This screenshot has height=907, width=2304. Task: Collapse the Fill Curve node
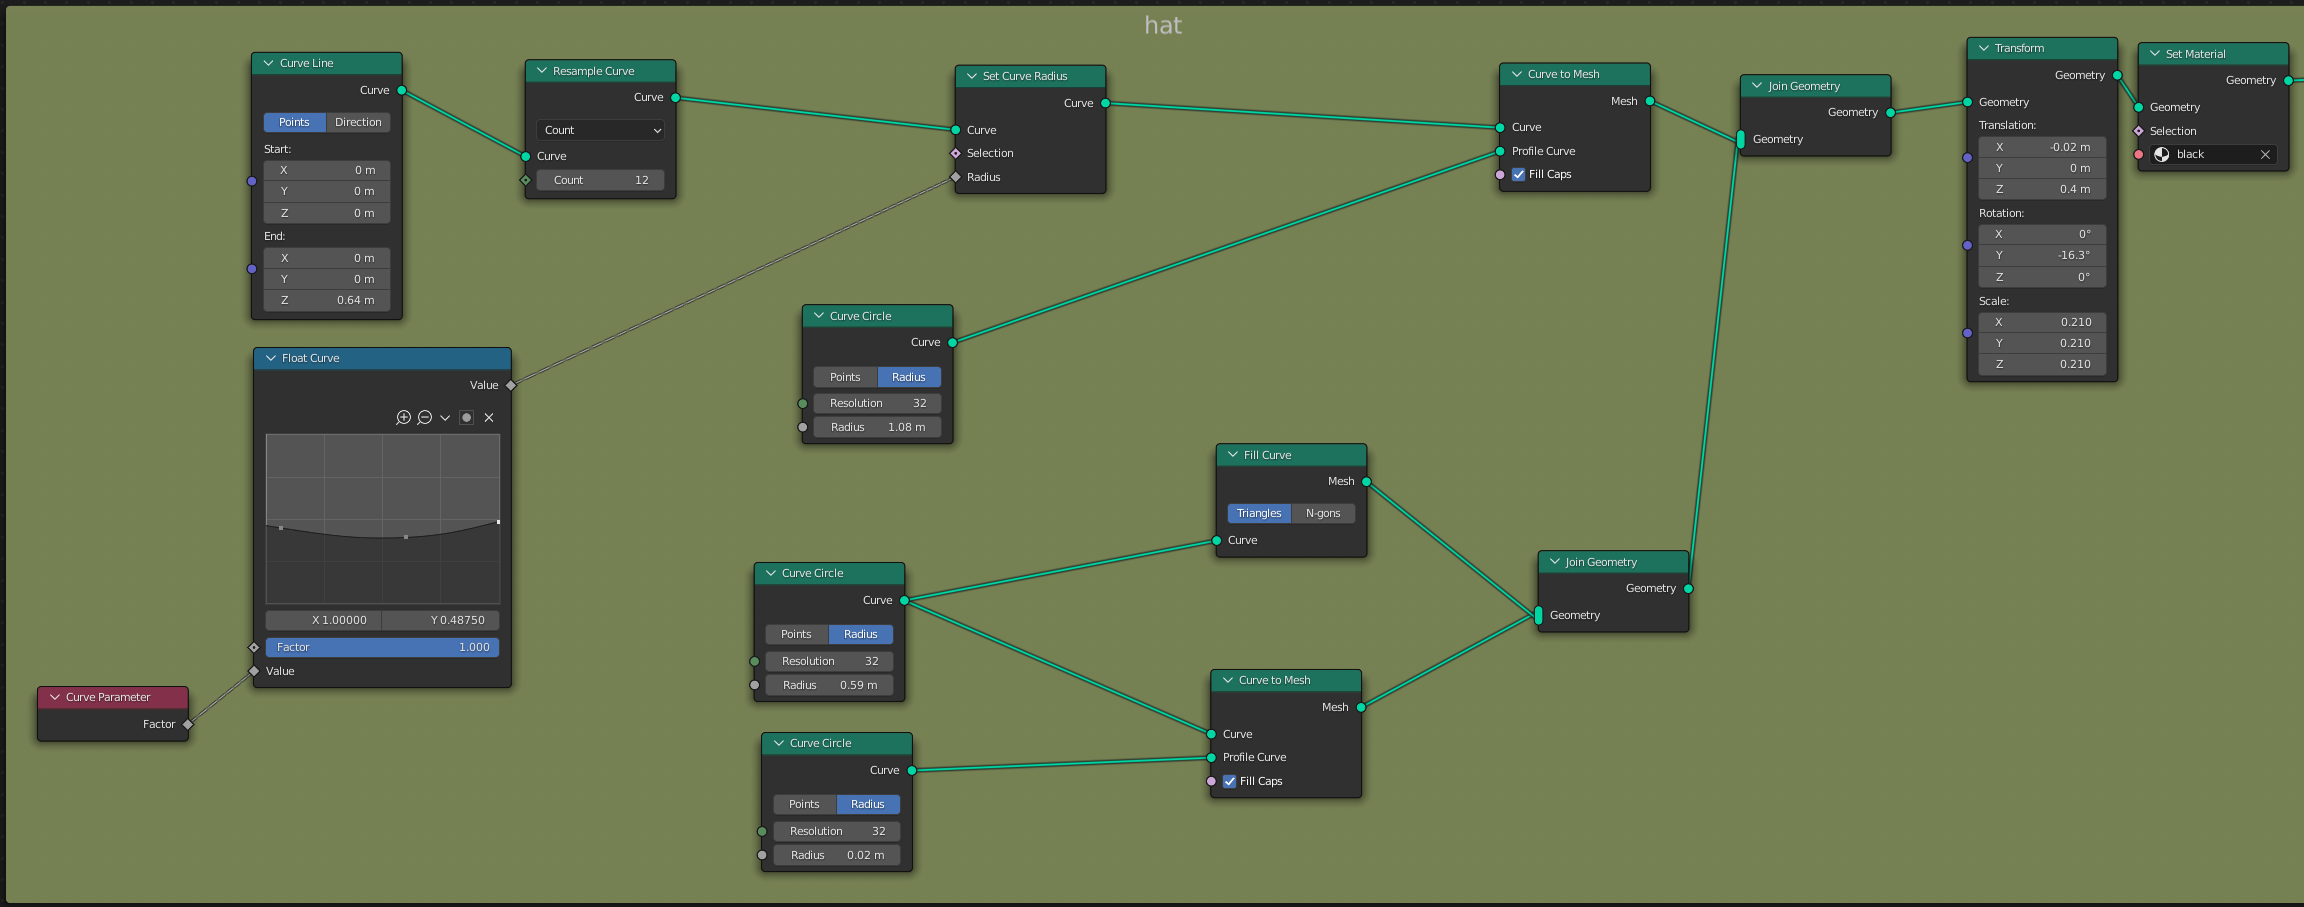[x=1233, y=455]
